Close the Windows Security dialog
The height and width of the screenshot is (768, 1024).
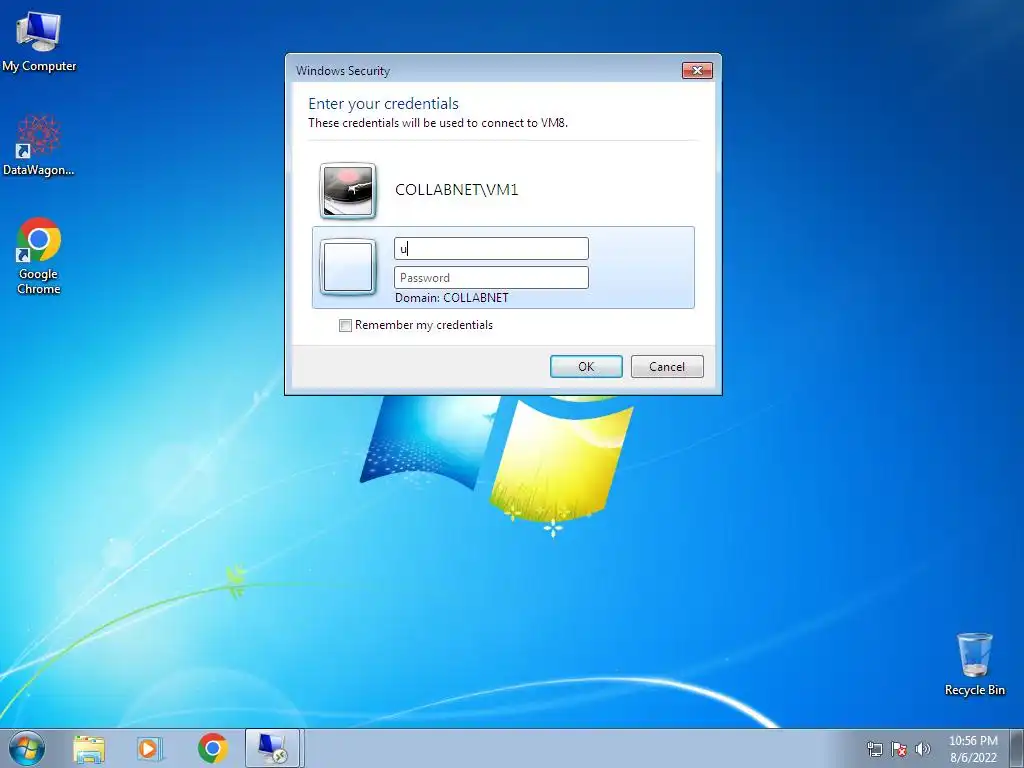click(x=697, y=71)
